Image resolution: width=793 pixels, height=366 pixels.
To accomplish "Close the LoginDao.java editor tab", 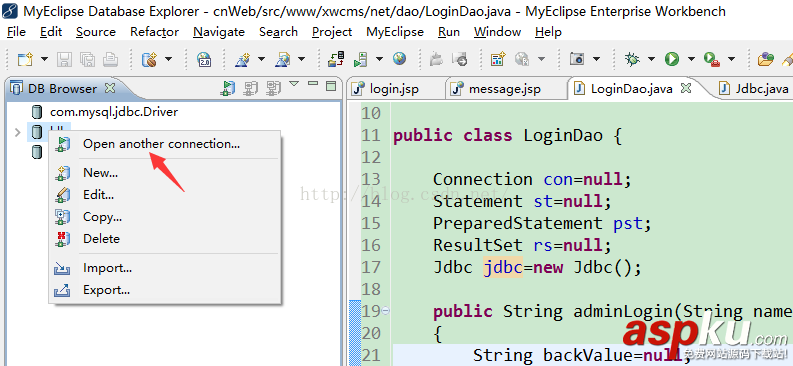I will tap(686, 88).
